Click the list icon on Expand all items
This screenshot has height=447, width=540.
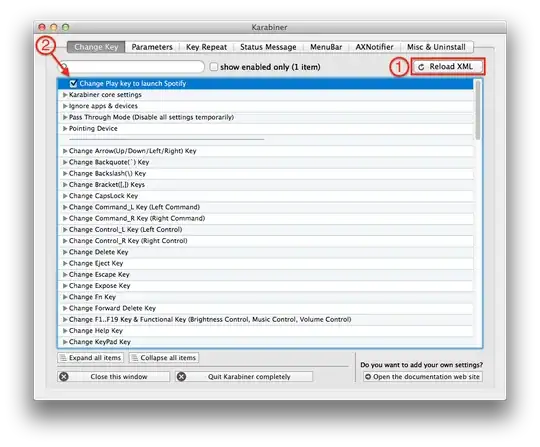pos(63,358)
